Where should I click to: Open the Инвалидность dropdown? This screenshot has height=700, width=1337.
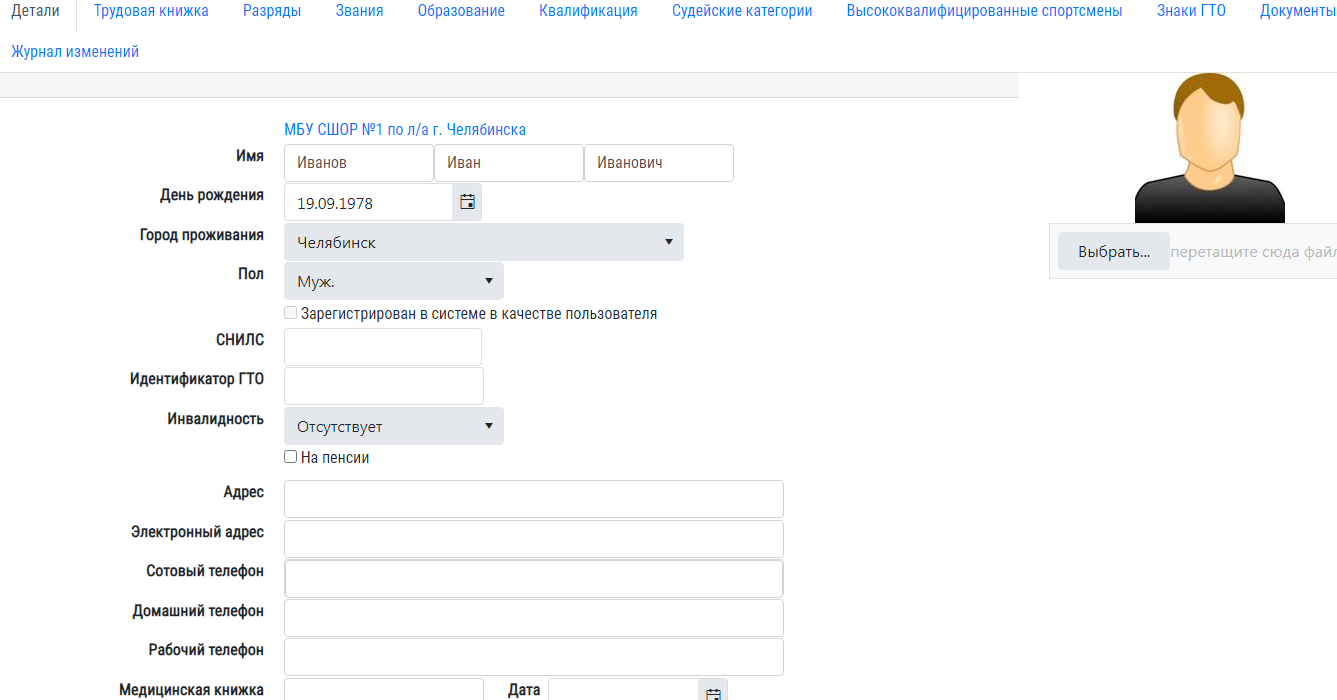tap(394, 426)
